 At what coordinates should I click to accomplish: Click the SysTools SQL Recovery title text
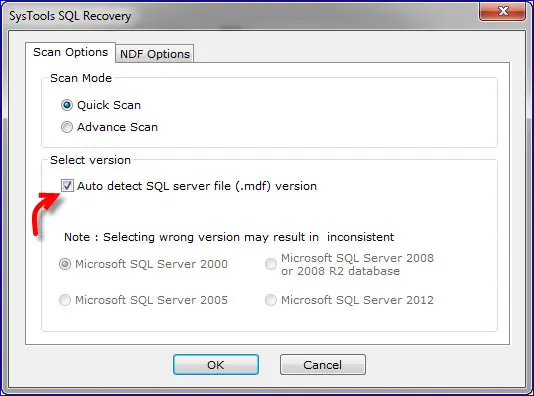click(x=70, y=16)
